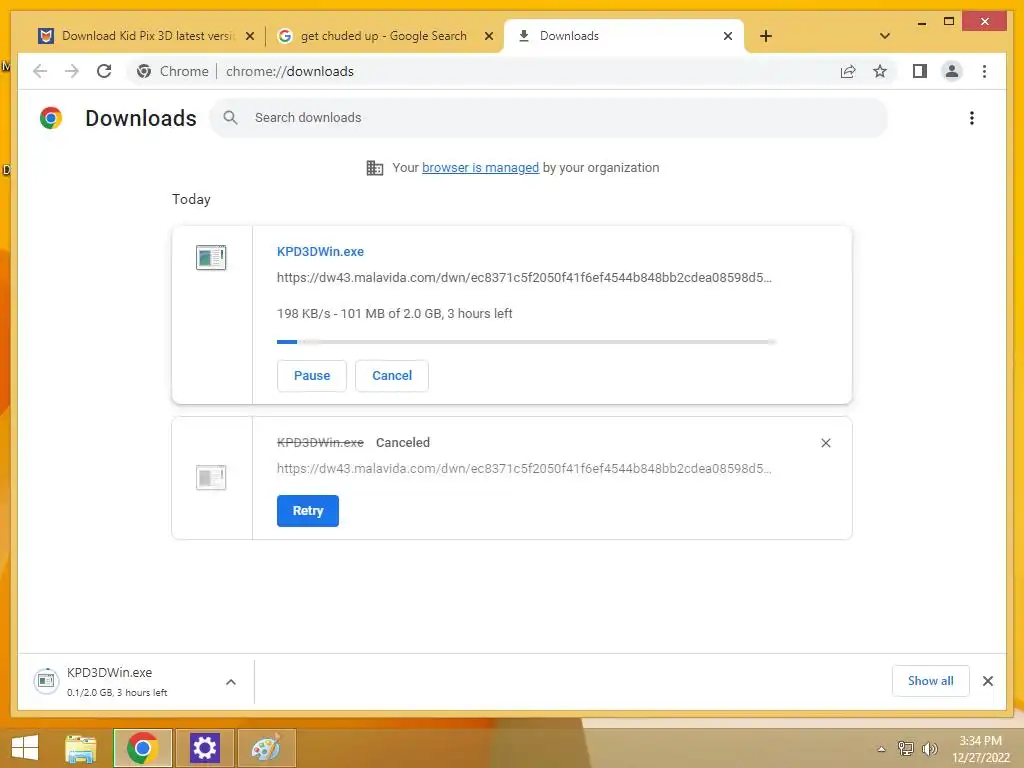The image size is (1024, 768).
Task: Open the Chrome profile avatar
Action: coord(952,71)
